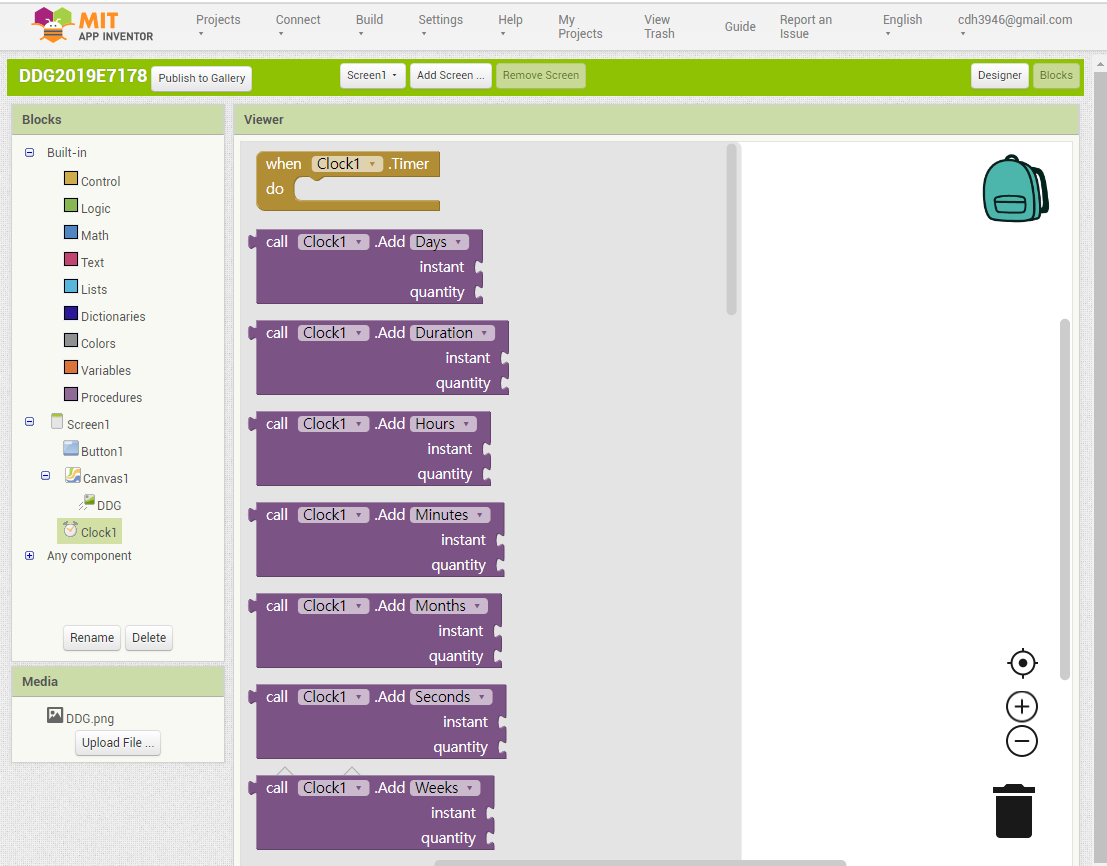This screenshot has width=1107, height=866.
Task: Select the Colors blocks color icon
Action: 71,340
